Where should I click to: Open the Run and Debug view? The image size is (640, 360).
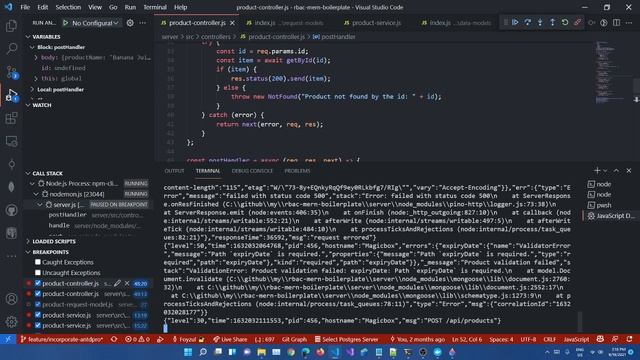coord(11,95)
